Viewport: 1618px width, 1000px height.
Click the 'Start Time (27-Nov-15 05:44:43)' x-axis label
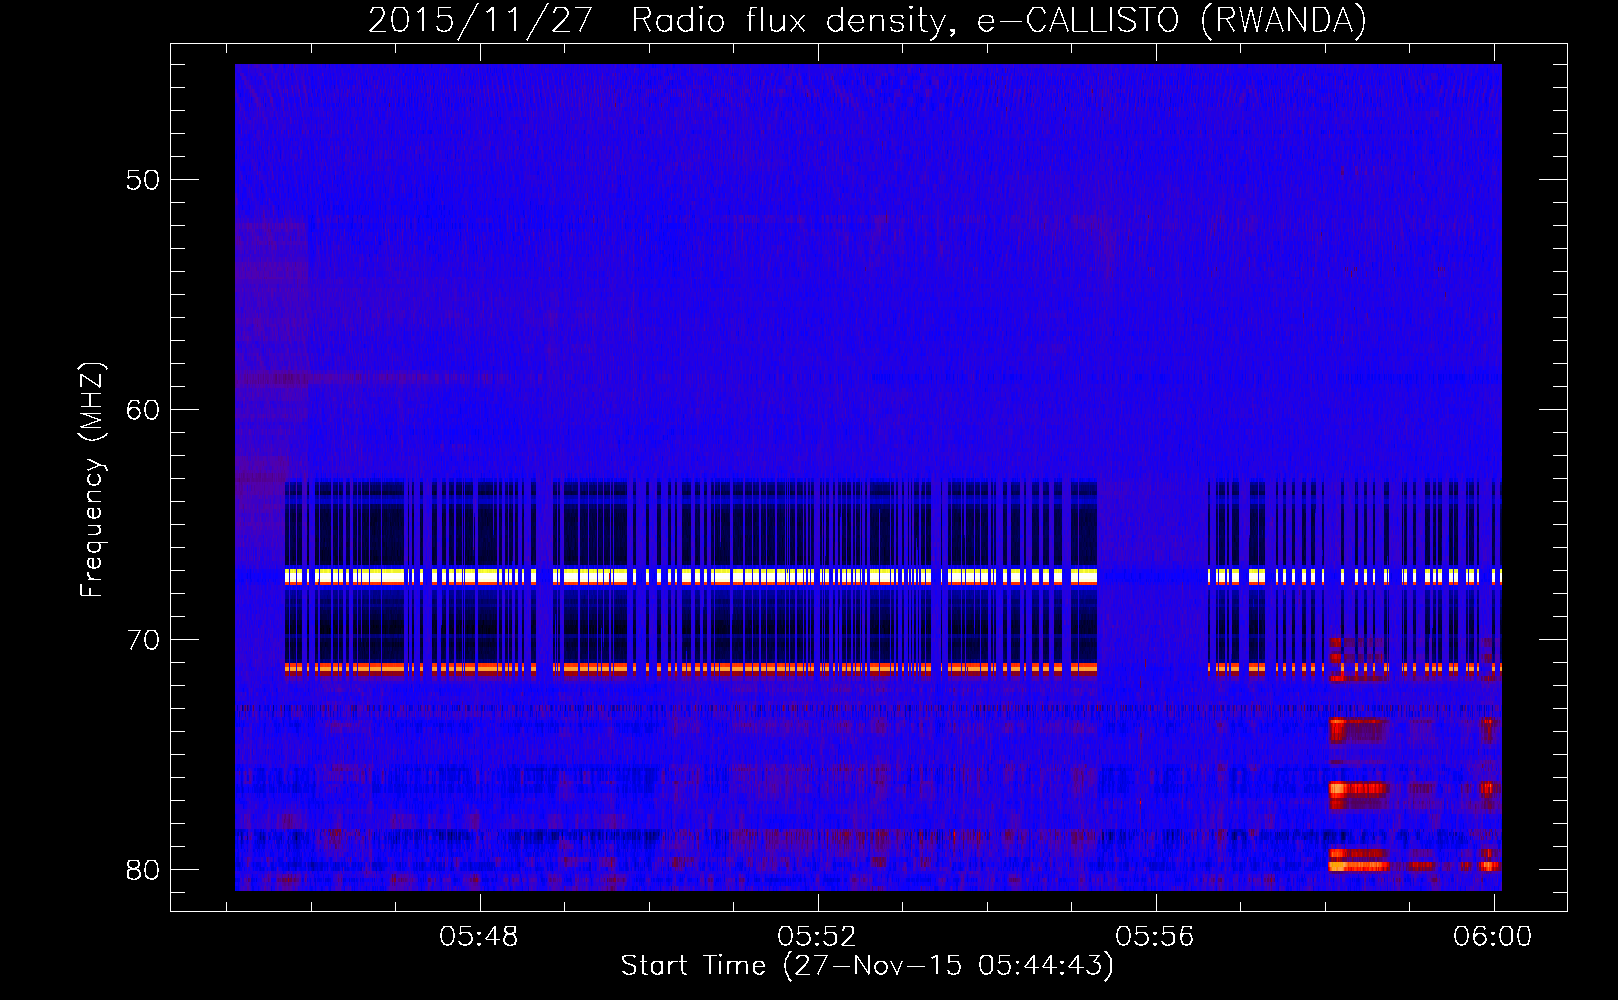tap(867, 966)
